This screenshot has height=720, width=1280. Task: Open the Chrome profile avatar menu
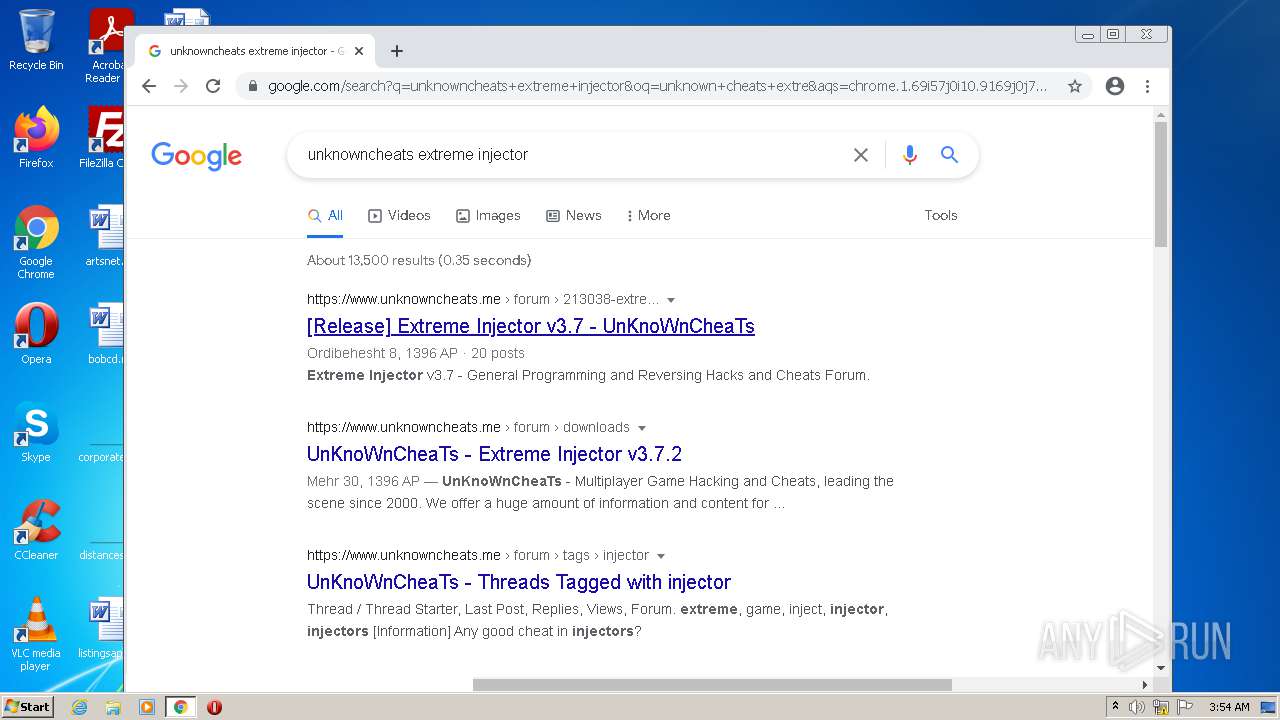tap(1115, 86)
